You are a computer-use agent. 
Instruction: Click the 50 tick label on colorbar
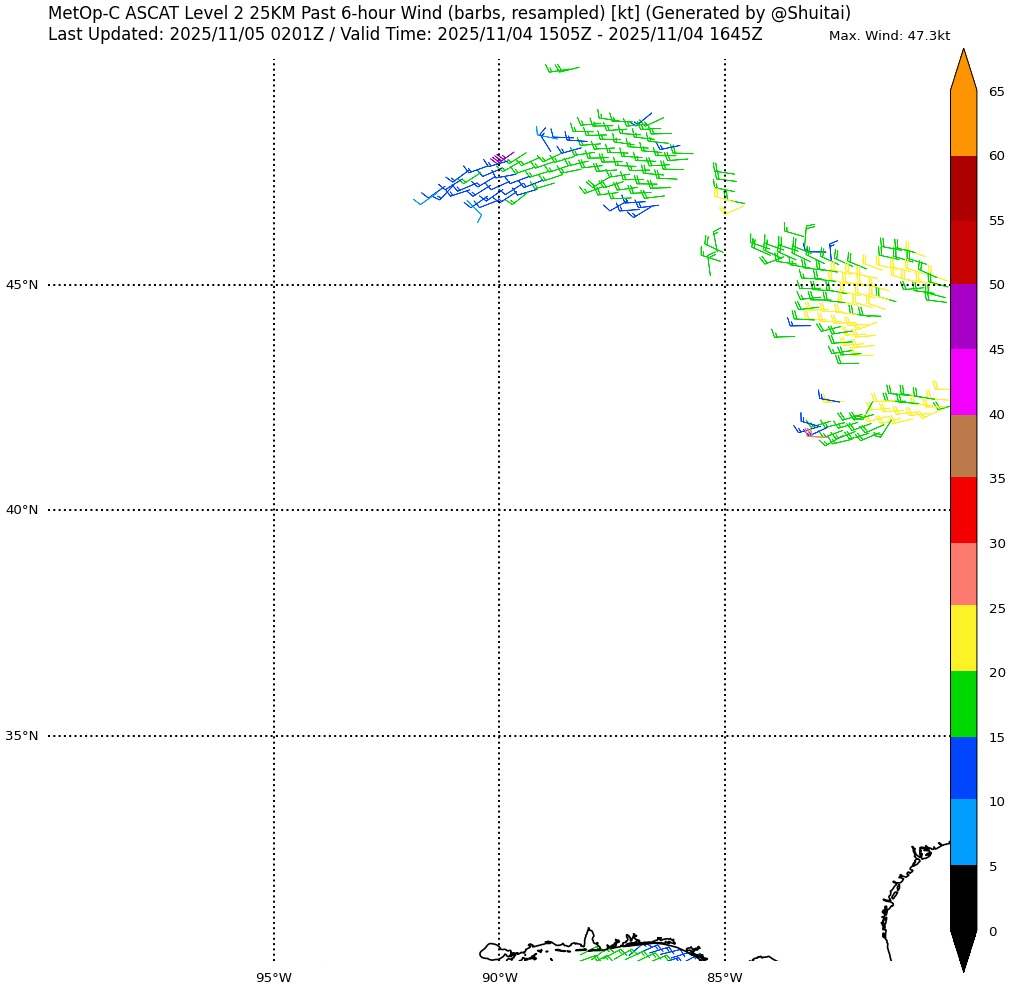[x=996, y=285]
